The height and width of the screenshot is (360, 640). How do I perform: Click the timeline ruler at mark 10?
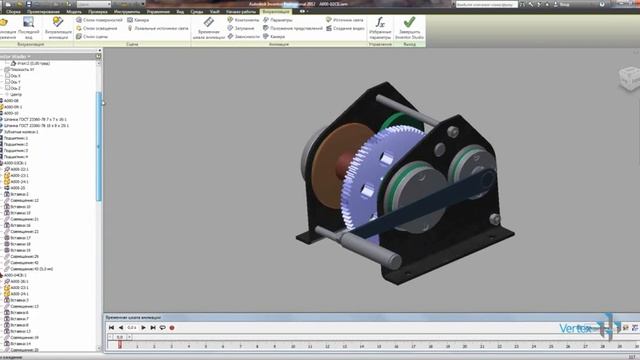[293, 346]
